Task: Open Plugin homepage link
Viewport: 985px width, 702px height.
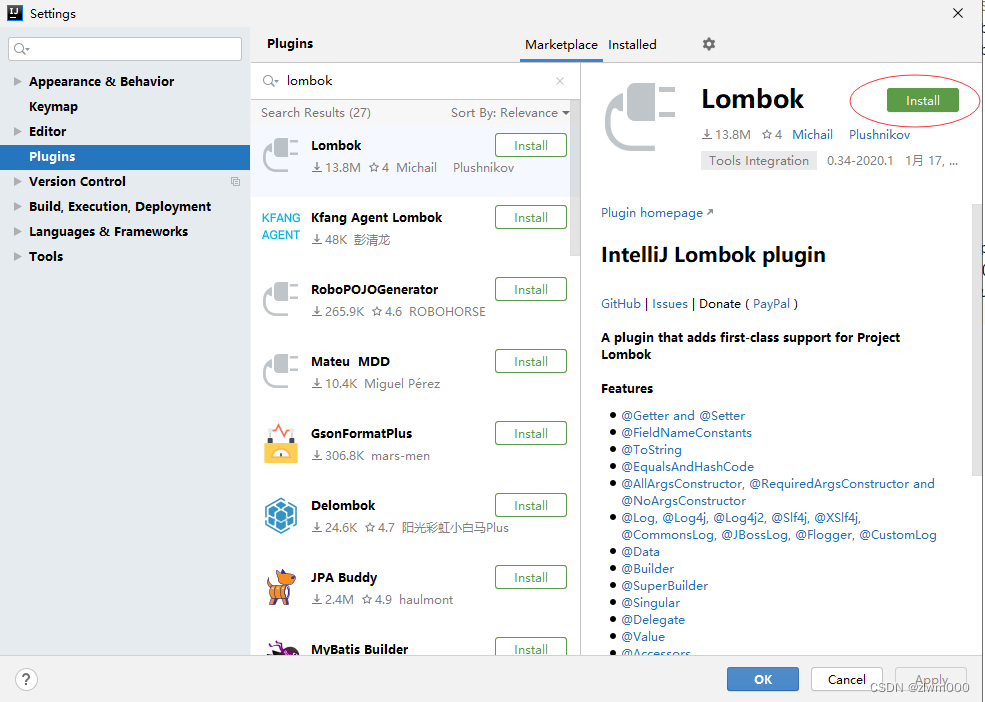Action: [x=657, y=212]
